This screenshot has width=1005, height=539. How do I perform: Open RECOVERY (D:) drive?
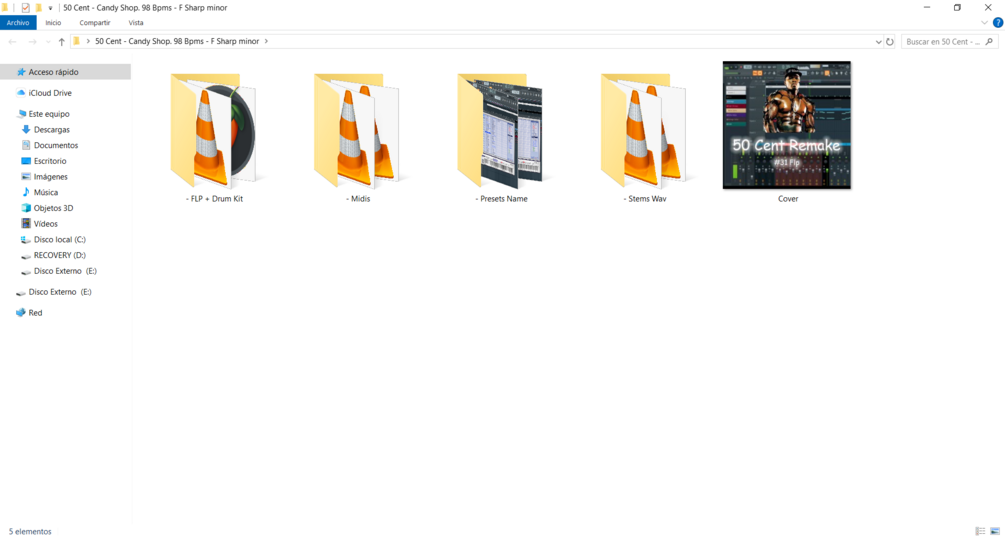coord(60,255)
